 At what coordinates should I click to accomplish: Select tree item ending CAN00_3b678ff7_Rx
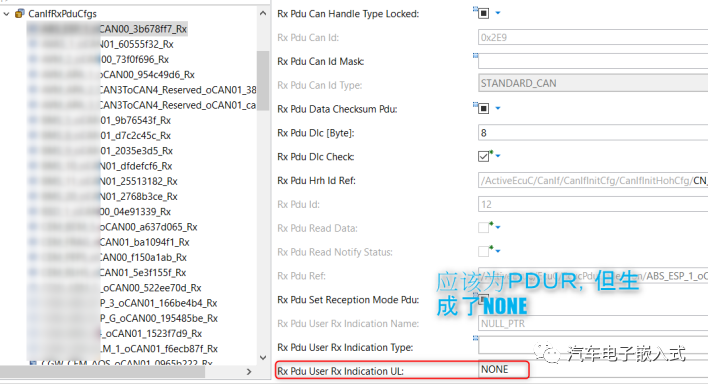[x=107, y=29]
